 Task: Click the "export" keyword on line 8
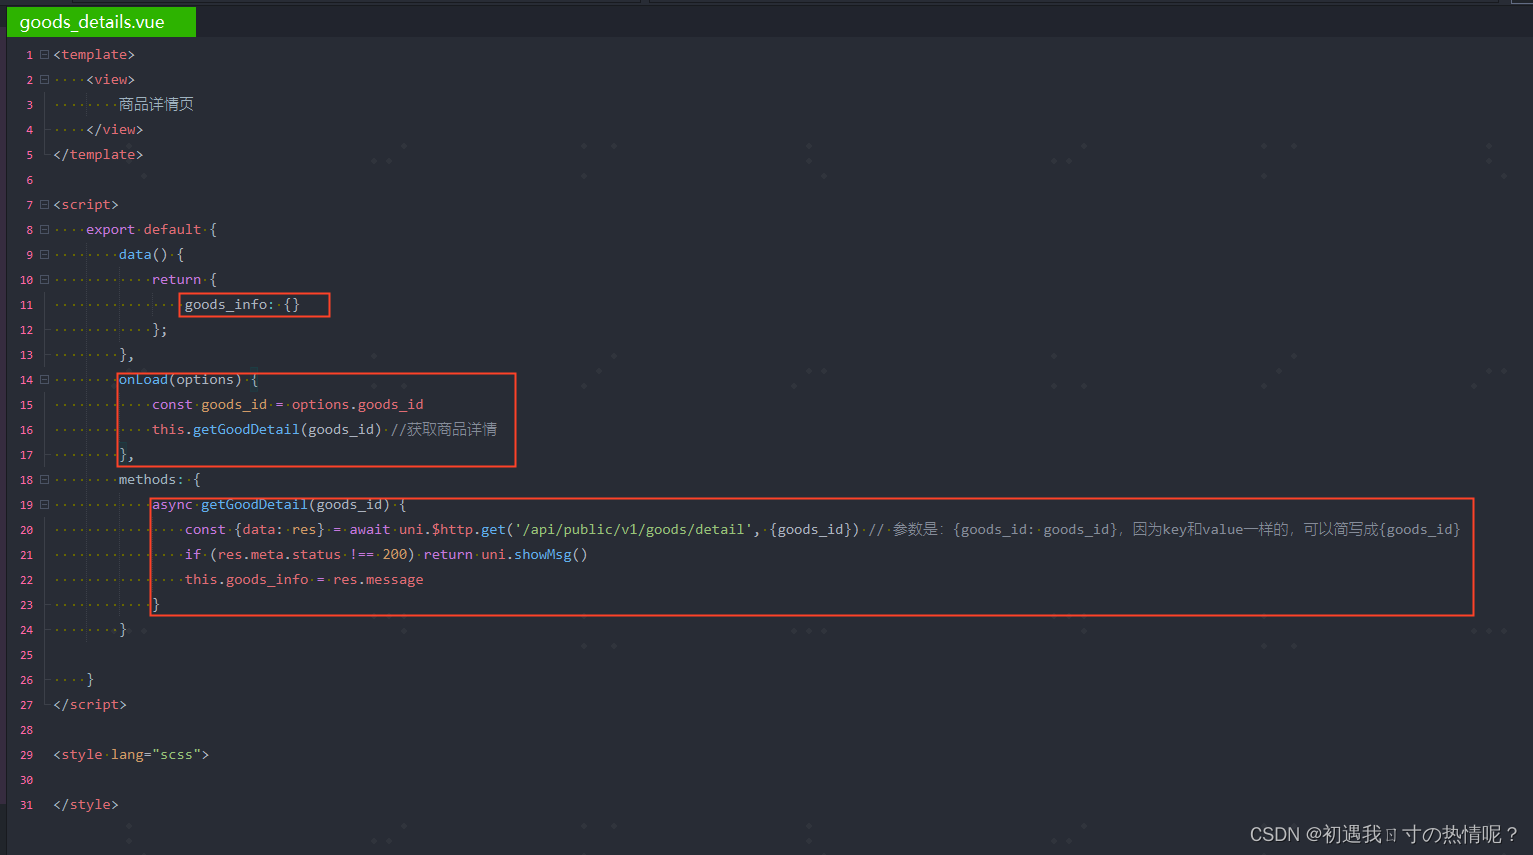[x=110, y=230]
